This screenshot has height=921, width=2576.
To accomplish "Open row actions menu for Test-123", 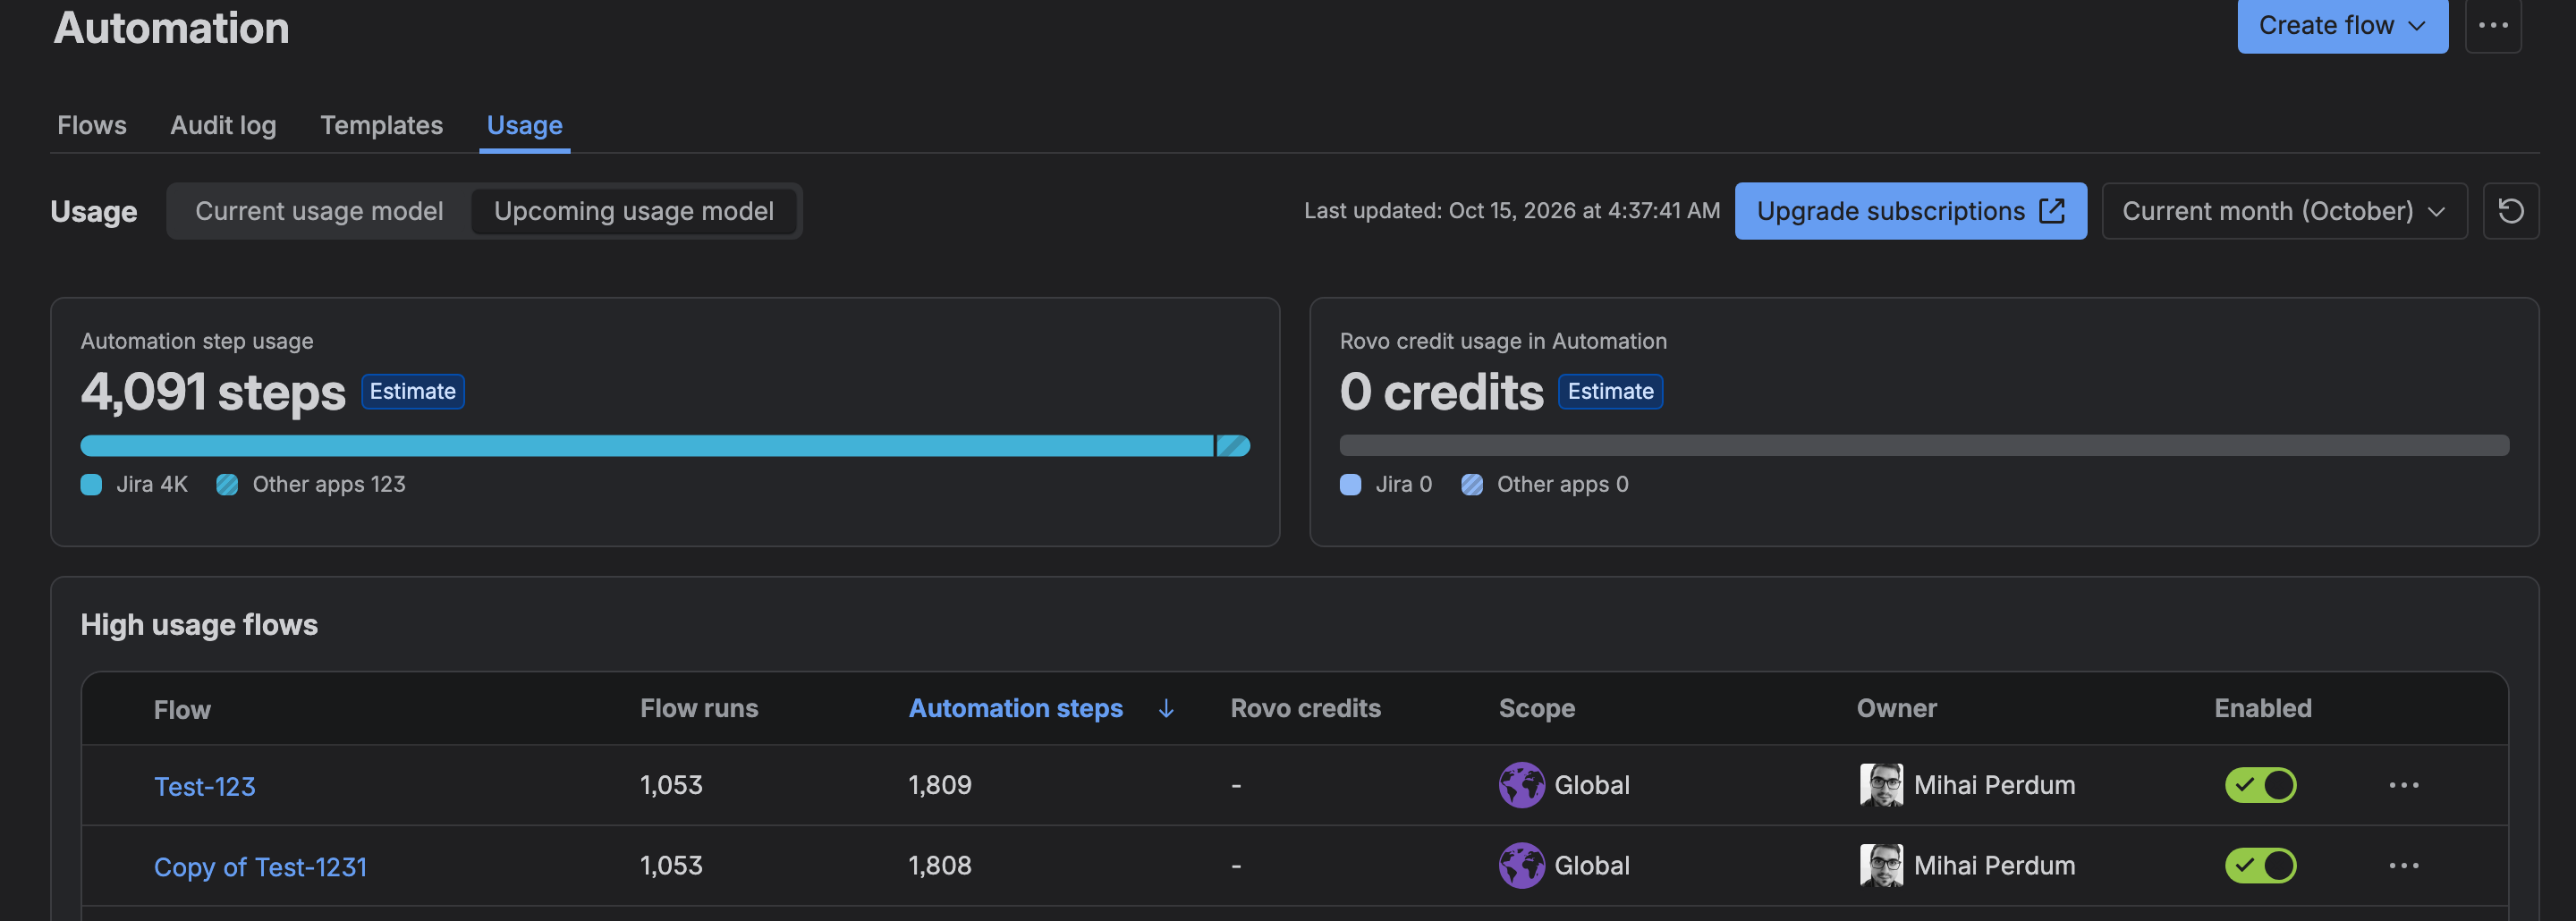I will click(2403, 785).
